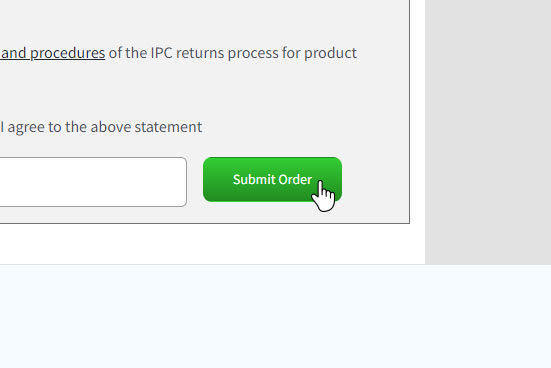Viewport: 551px width, 368px height.
Task: Click the gray sidebar area right of form
Action: pyautogui.click(x=488, y=132)
